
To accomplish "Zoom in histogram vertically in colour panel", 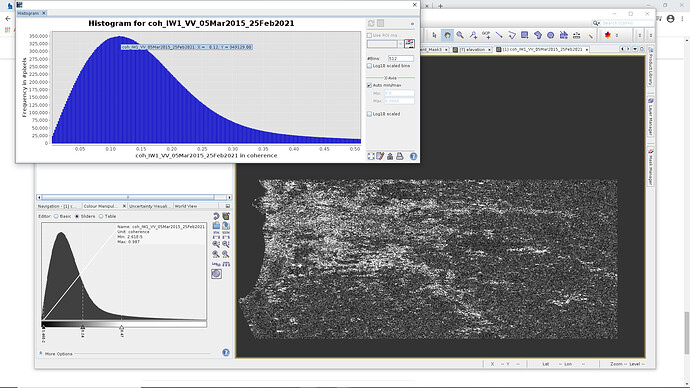I will tap(216, 244).
